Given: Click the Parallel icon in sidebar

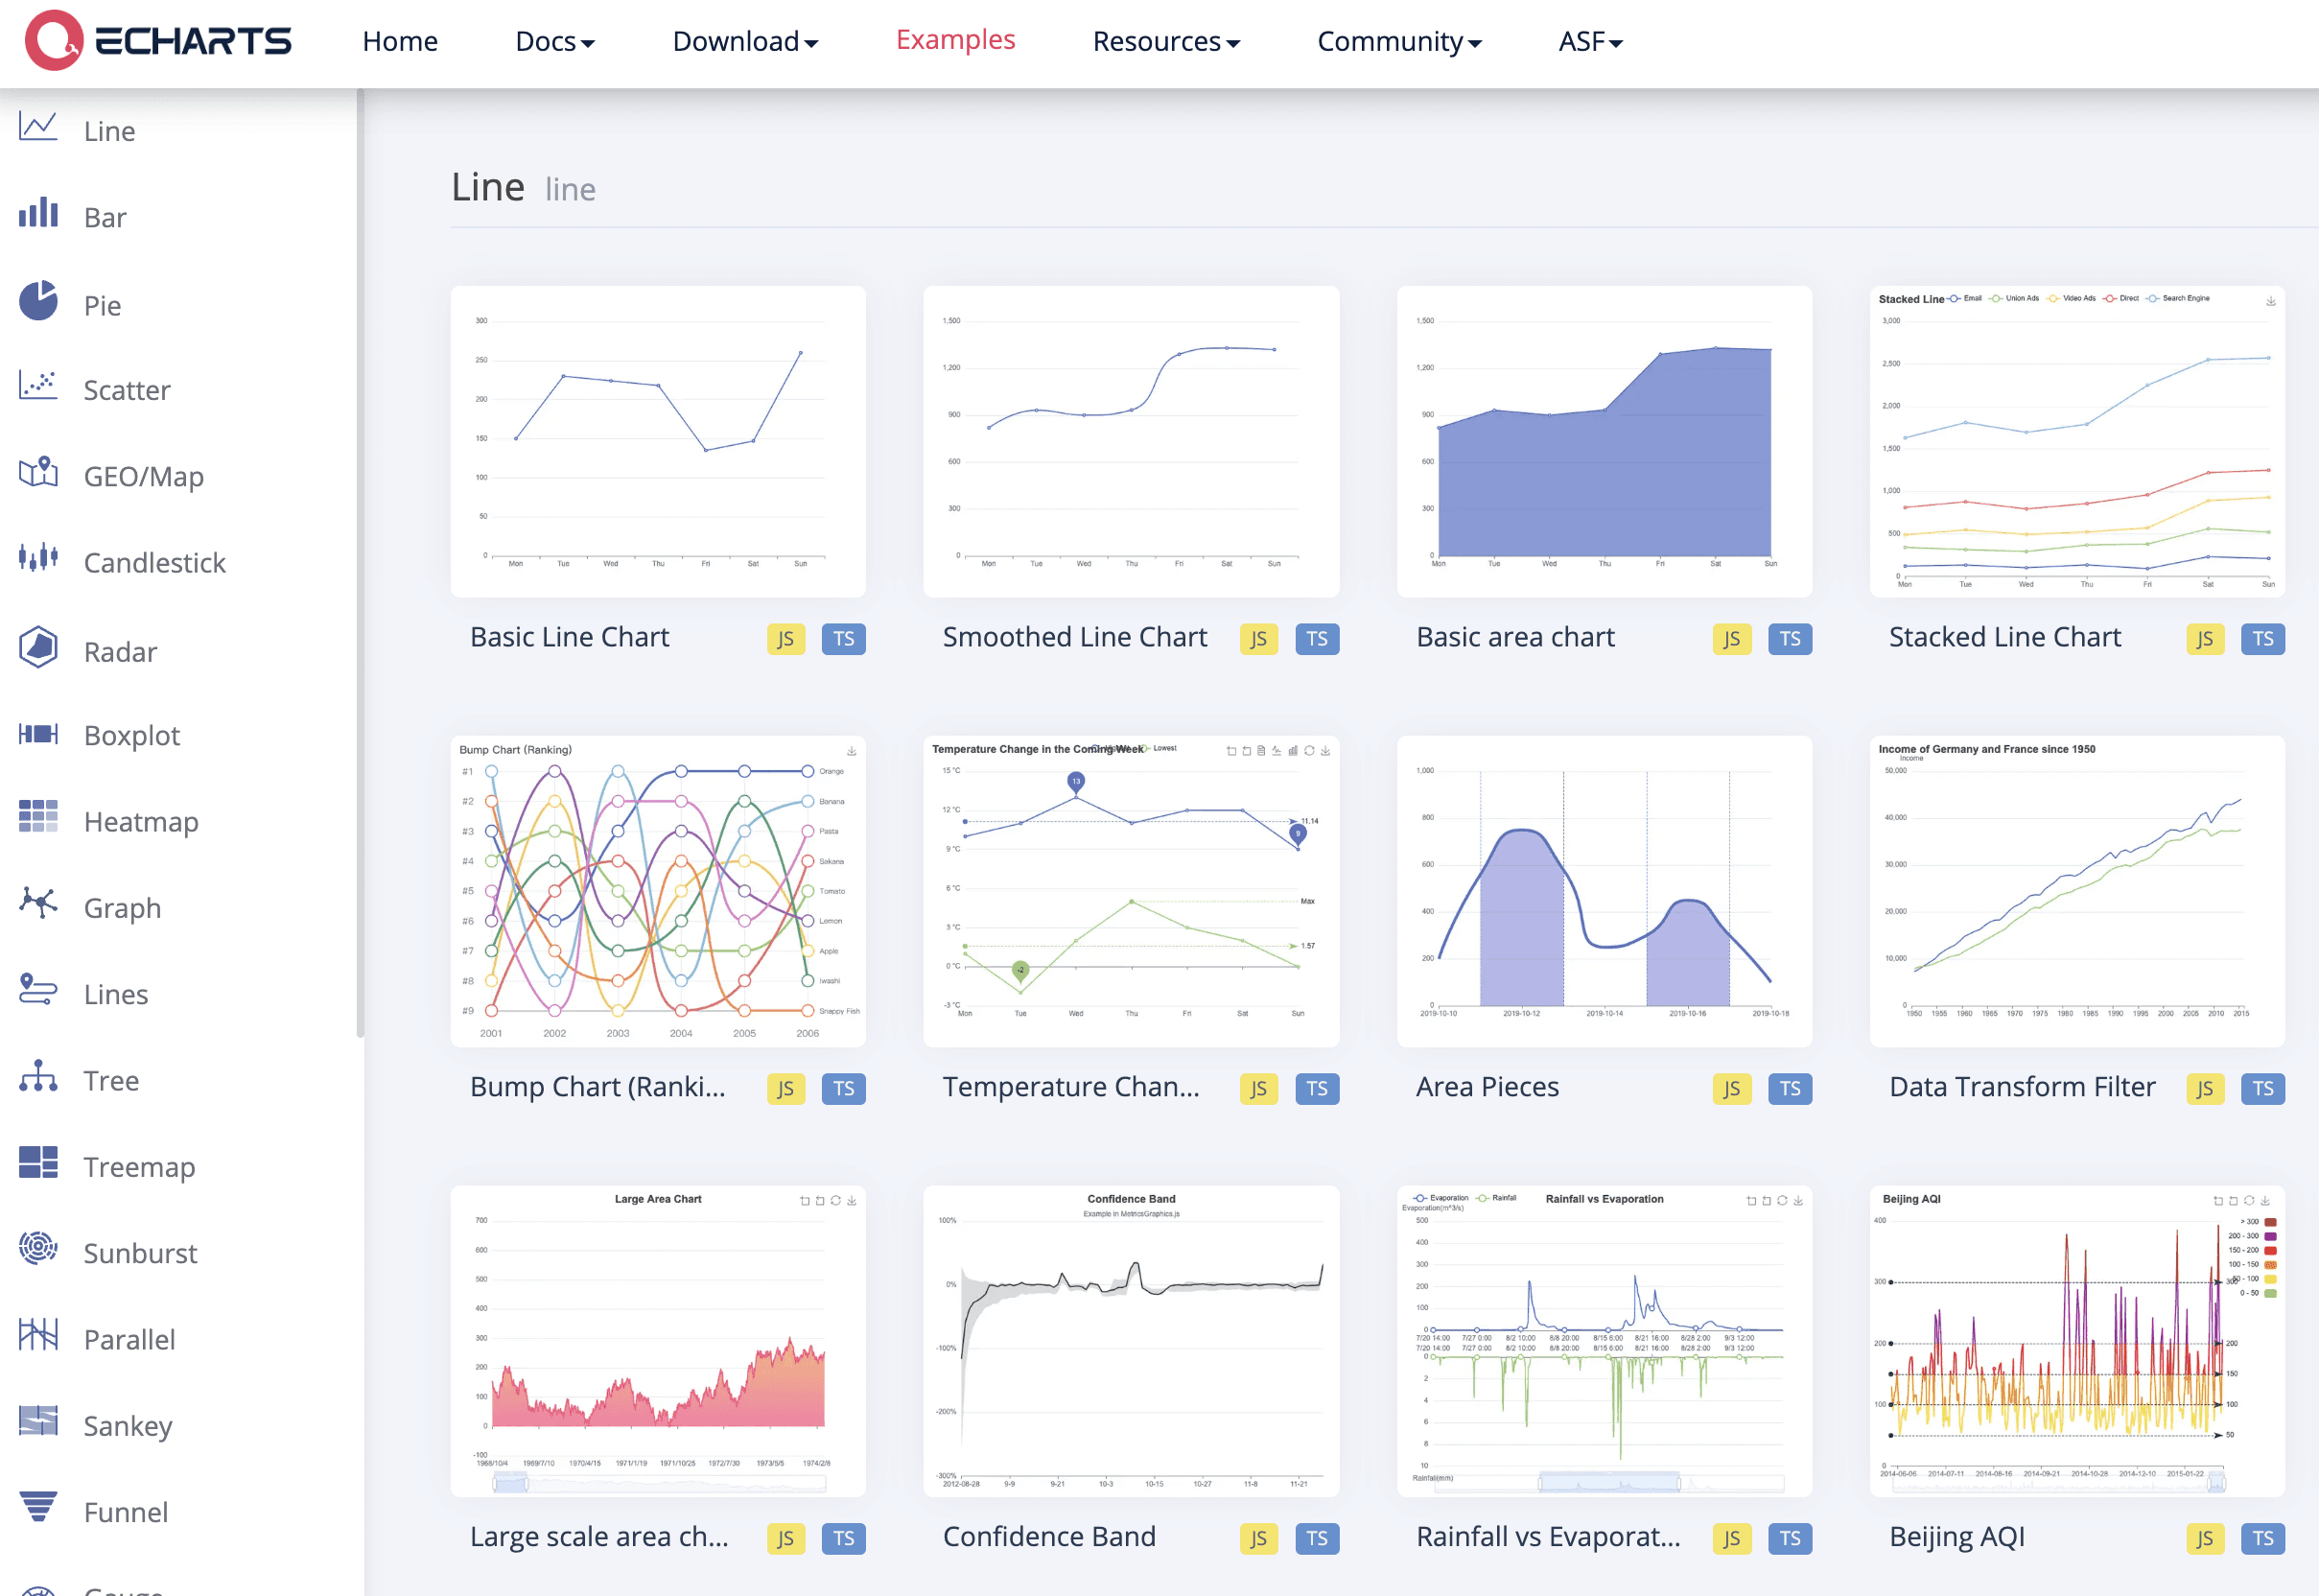Looking at the screenshot, I should click(38, 1335).
